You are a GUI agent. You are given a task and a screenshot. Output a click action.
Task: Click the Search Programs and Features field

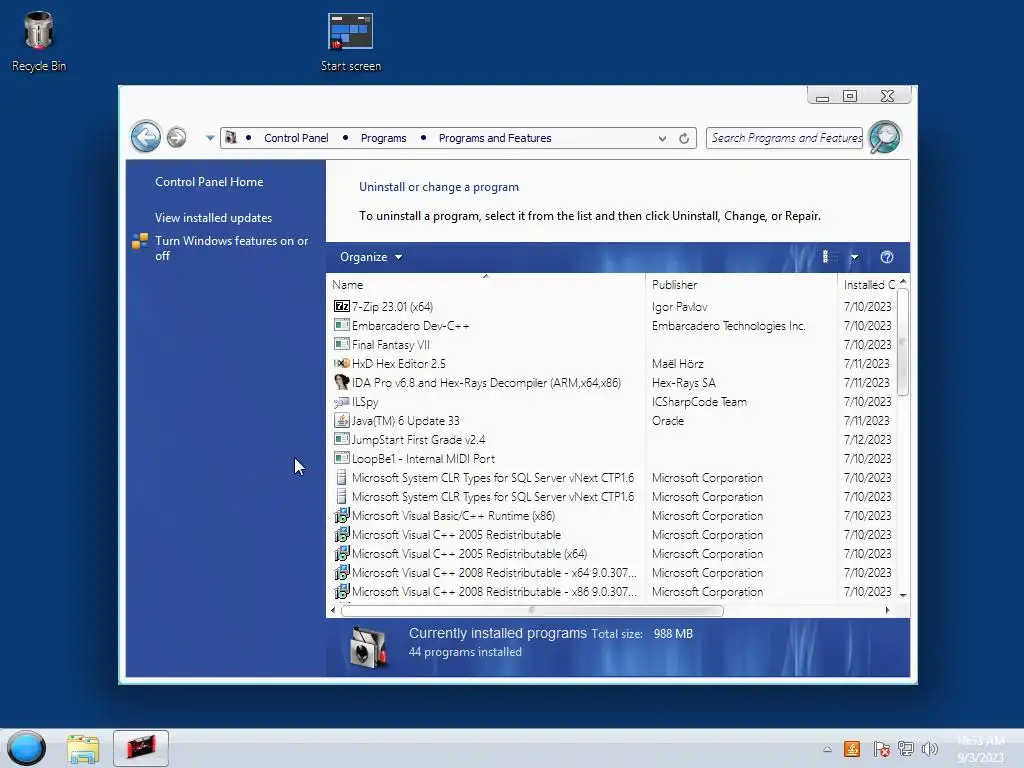pos(784,138)
